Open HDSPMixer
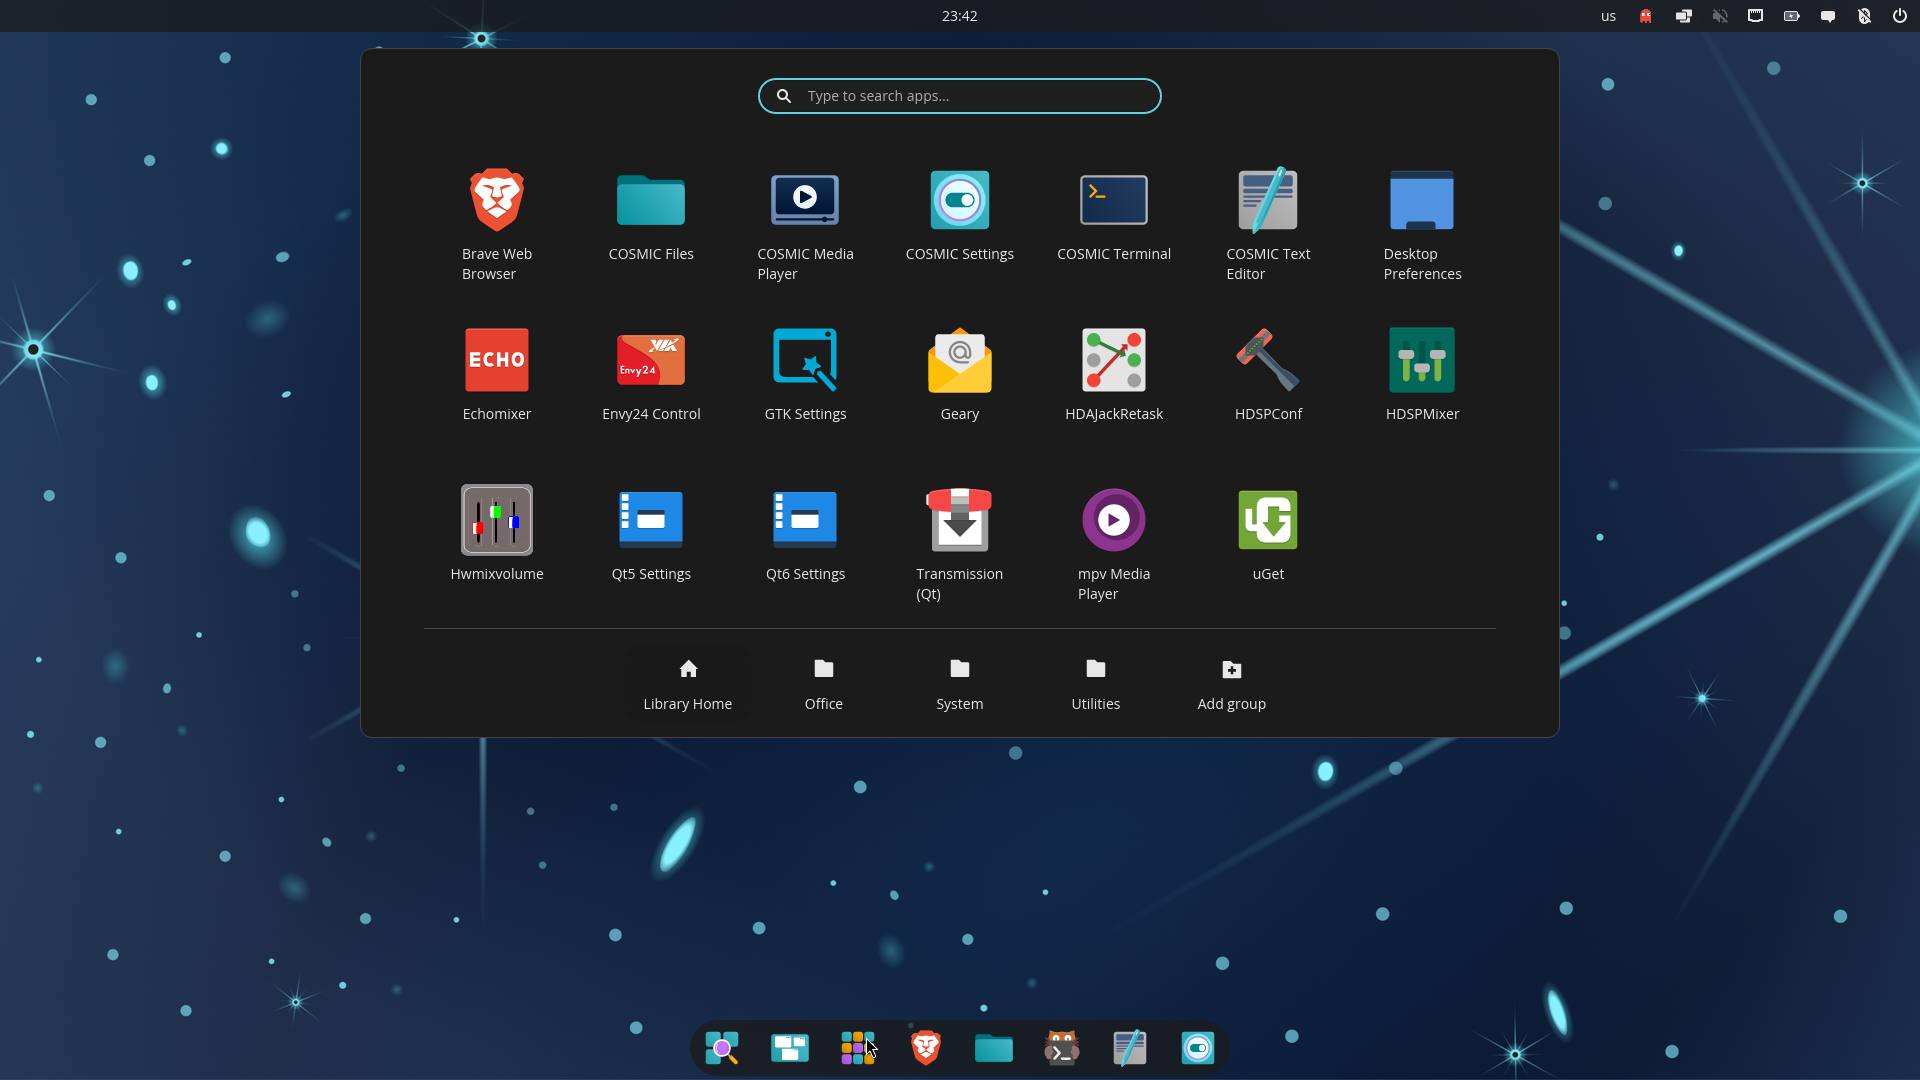The height and width of the screenshot is (1080, 1920). pos(1422,375)
